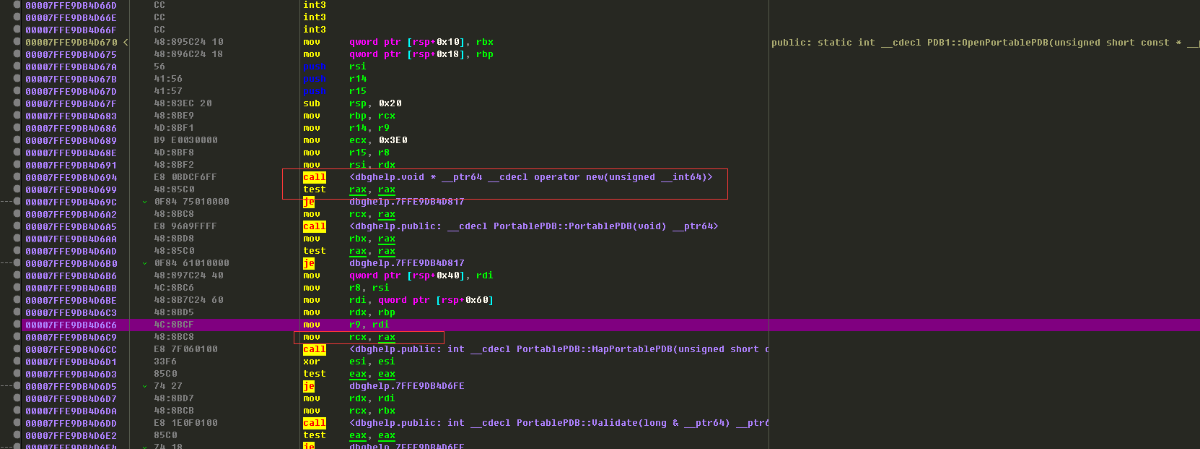
Task: Click jump arrow beside bytes 0F84 75010000
Action: point(145,202)
